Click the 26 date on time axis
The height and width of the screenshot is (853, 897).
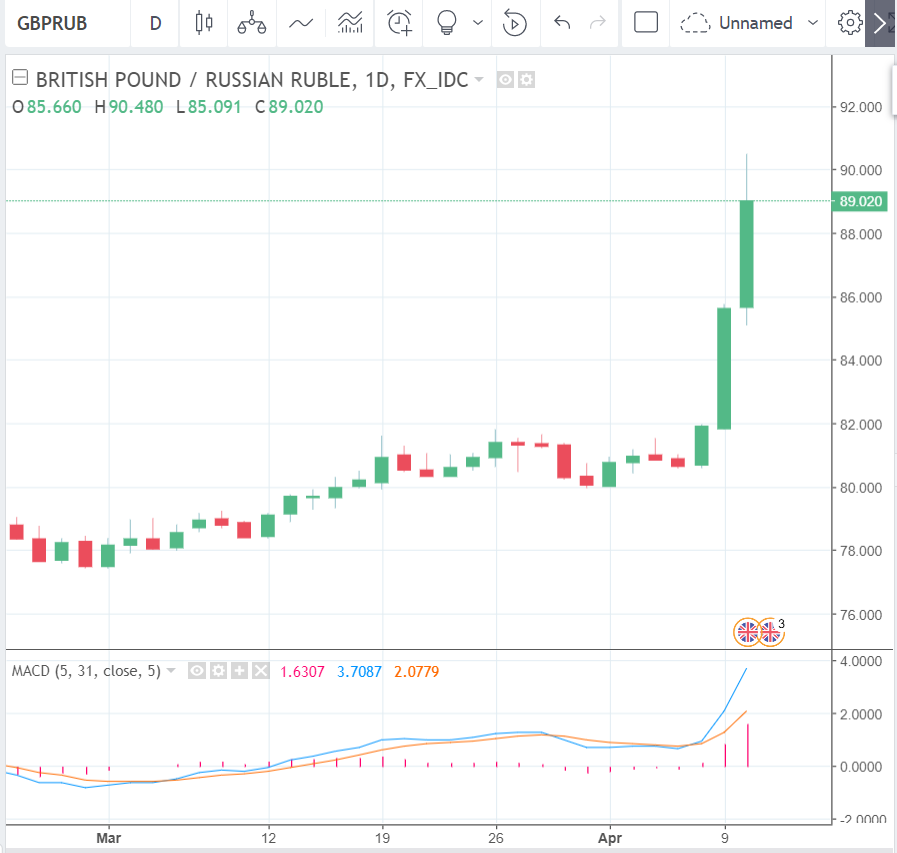click(496, 838)
